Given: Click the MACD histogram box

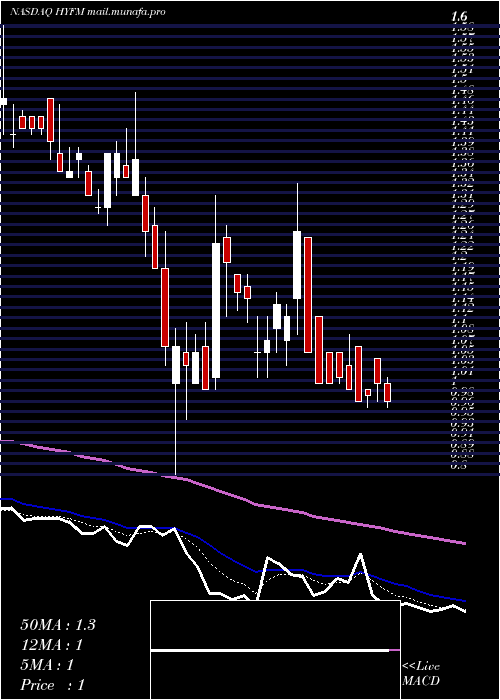Looking at the screenshot, I should point(275,650).
